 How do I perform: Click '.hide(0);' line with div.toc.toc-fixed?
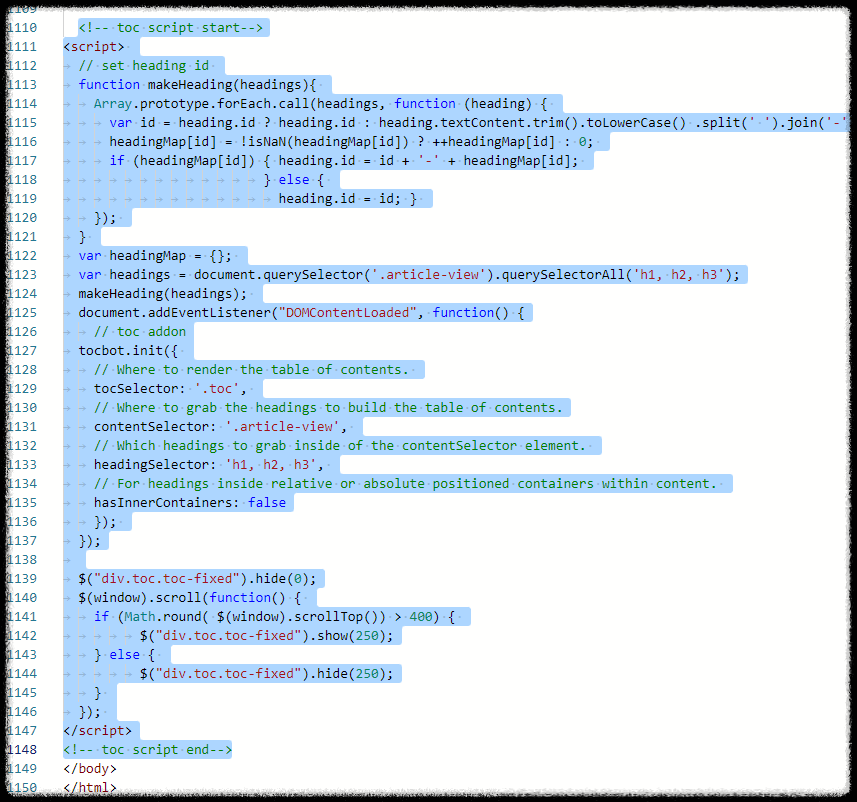click(197, 578)
